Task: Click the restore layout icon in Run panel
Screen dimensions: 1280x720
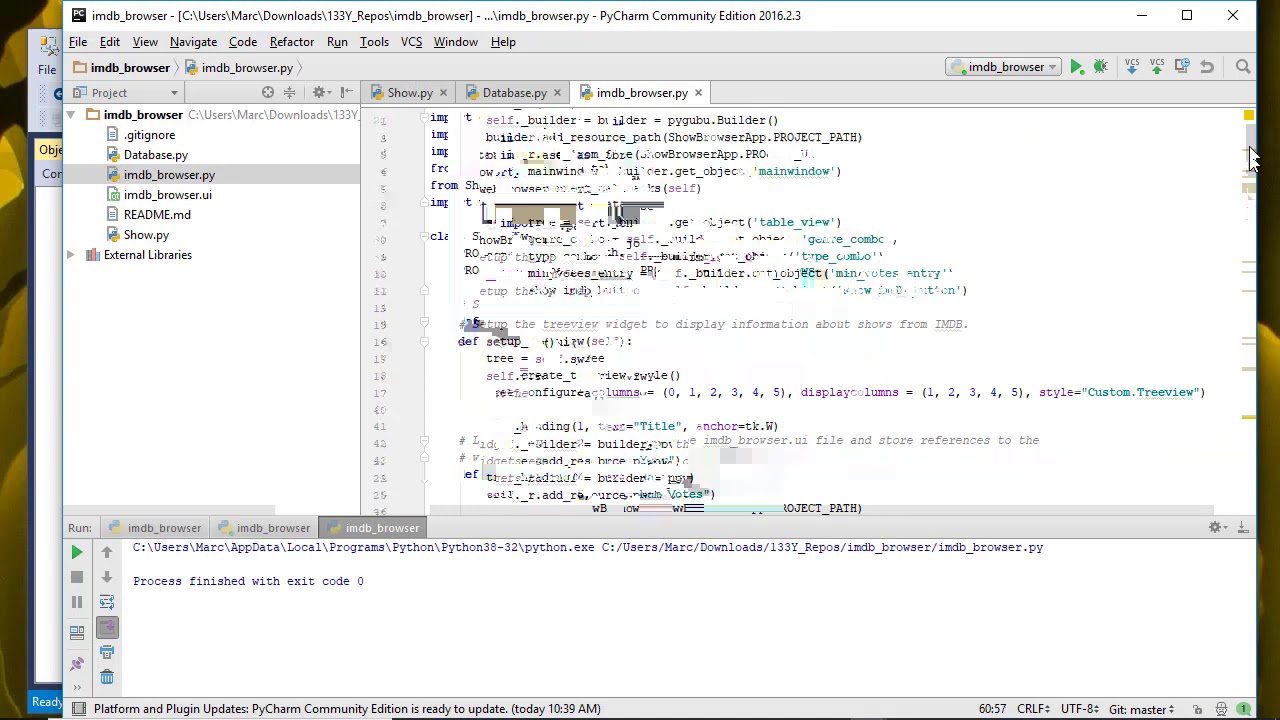Action: tap(77, 632)
